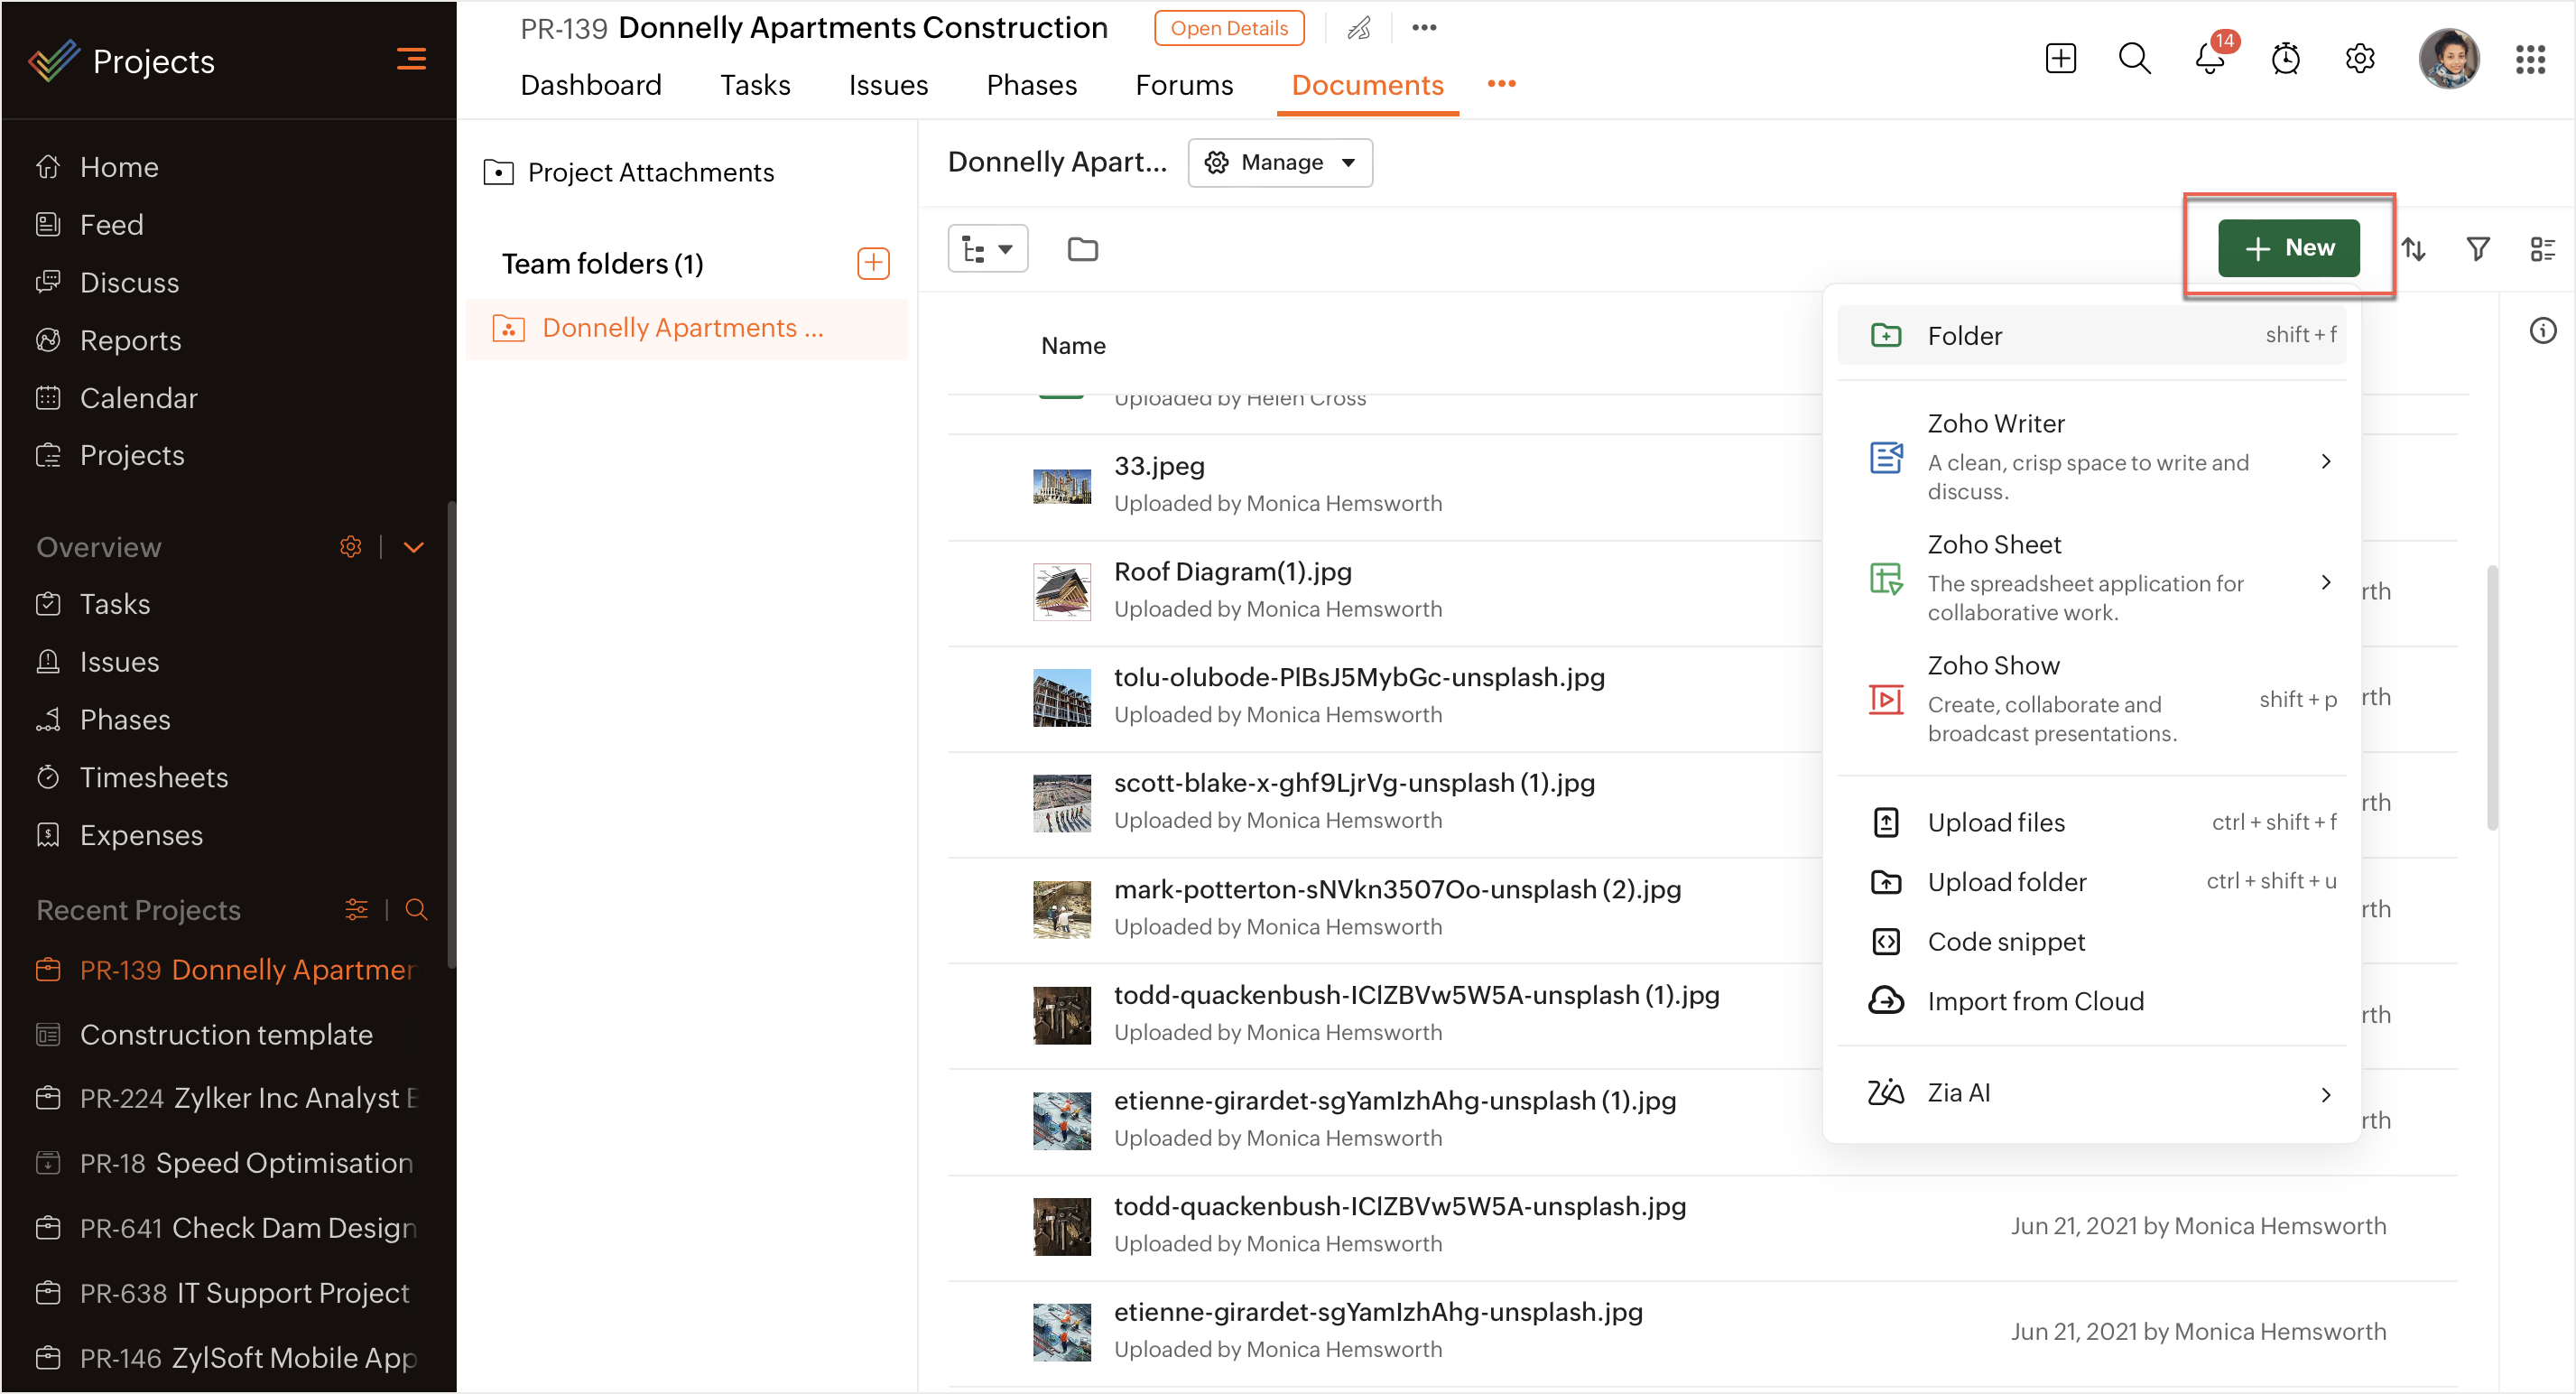Viewport: 2576px width, 1394px height.
Task: Toggle the list view layout icon
Action: [2542, 249]
